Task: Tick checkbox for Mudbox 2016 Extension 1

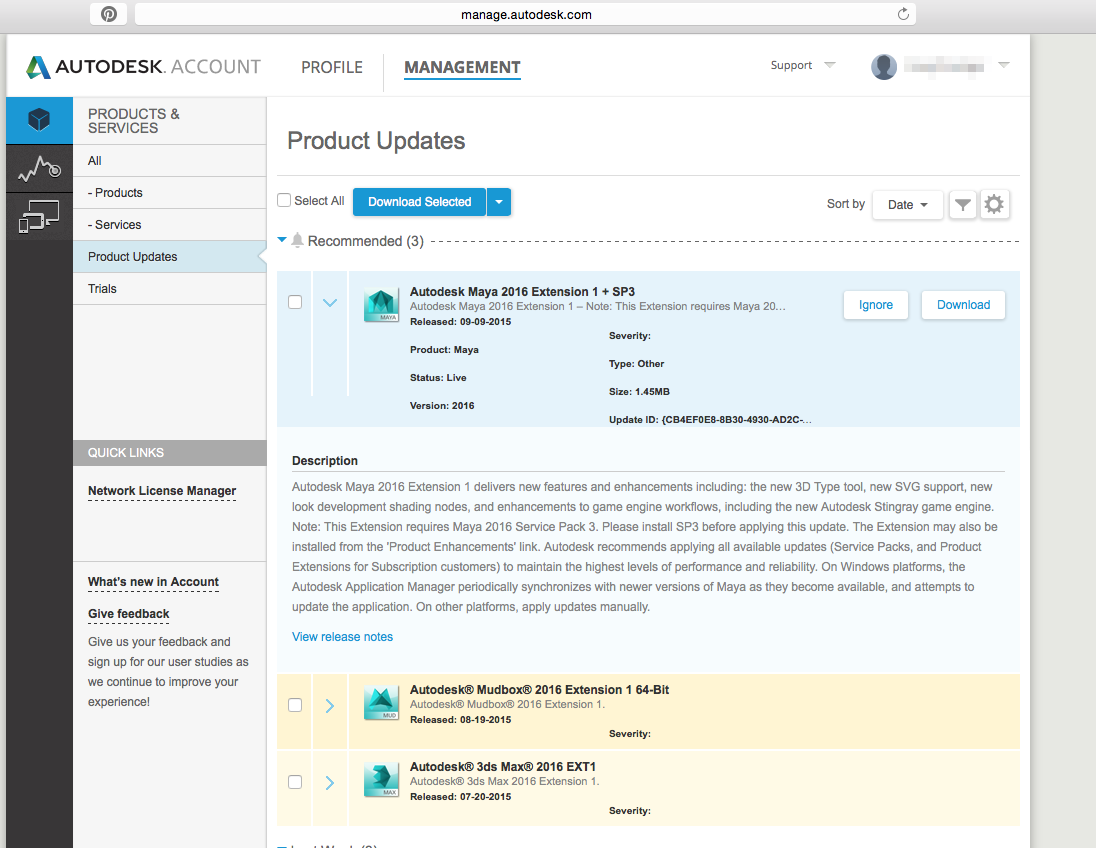Action: click(x=295, y=705)
